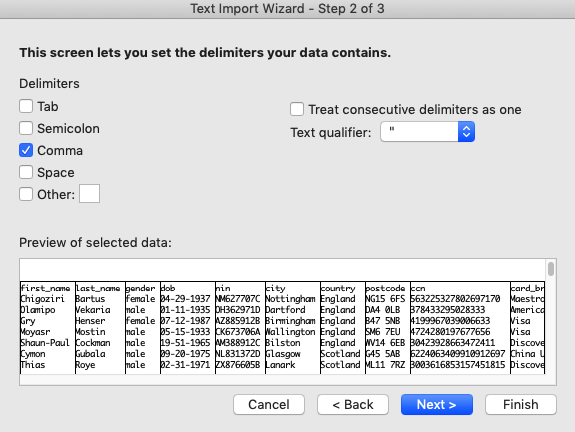Open the Text qualifier dropdown
The image size is (575, 432).
[428, 132]
